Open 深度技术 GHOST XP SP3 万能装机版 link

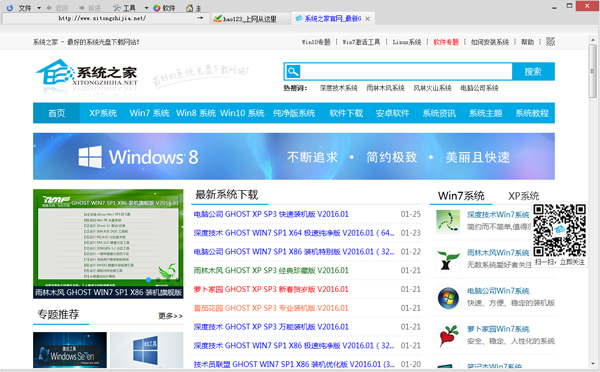point(271,326)
